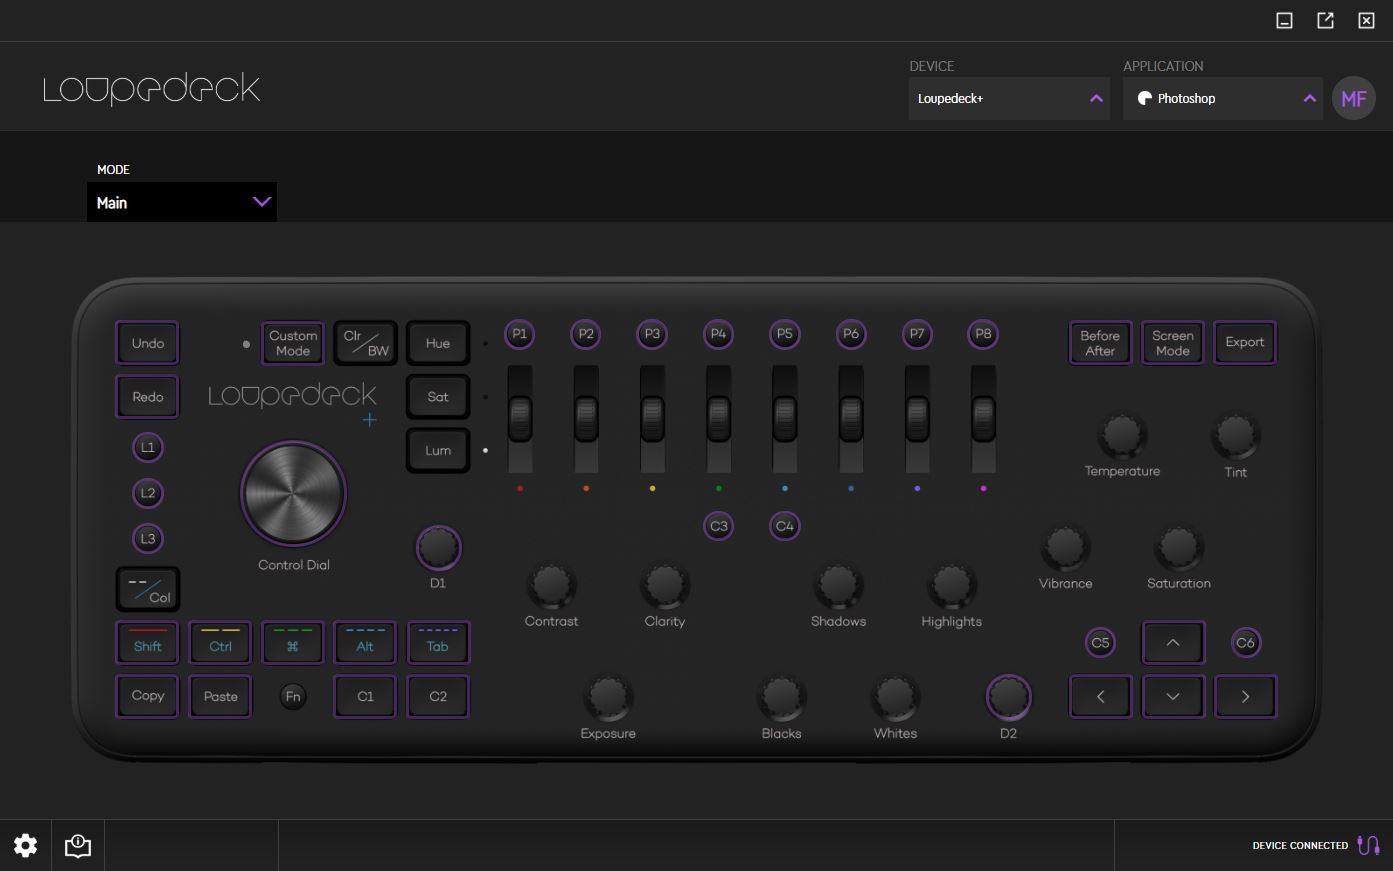Screen dimensions: 1393x871
Task: Click the Paste key
Action: (220, 696)
